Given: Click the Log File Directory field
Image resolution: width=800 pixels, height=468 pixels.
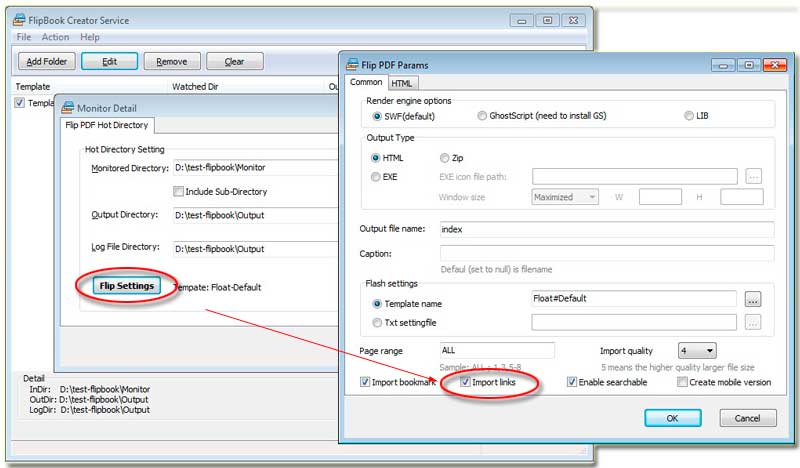Looking at the screenshot, I should [x=256, y=249].
